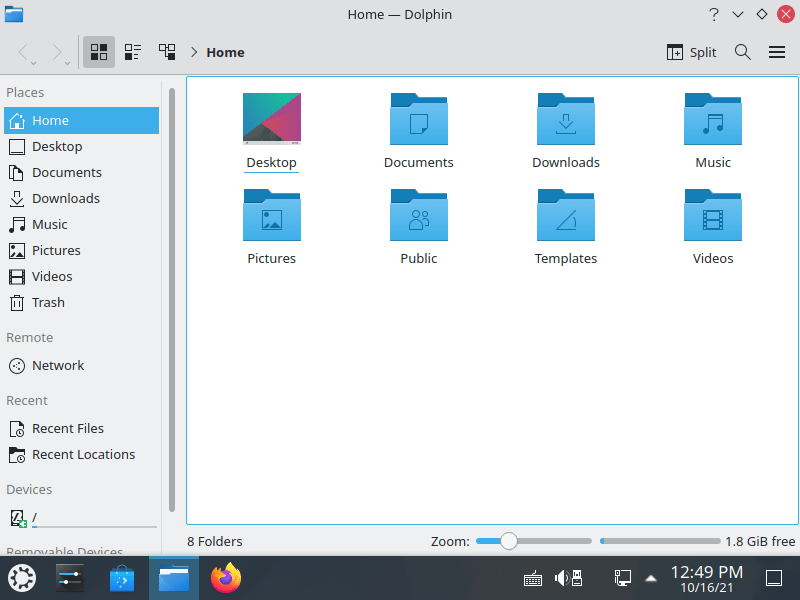This screenshot has width=800, height=600.
Task: Open back history dropdown arrow
Action: coord(34,63)
